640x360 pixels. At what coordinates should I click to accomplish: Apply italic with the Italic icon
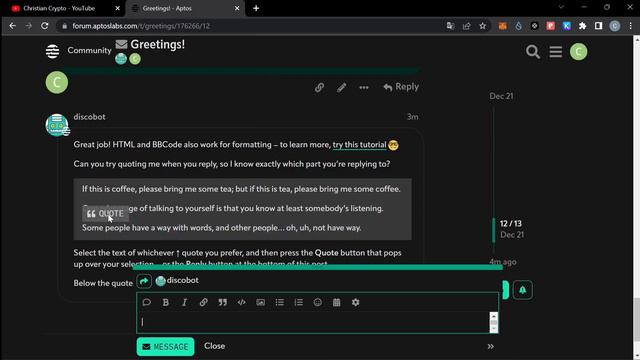tap(184, 302)
